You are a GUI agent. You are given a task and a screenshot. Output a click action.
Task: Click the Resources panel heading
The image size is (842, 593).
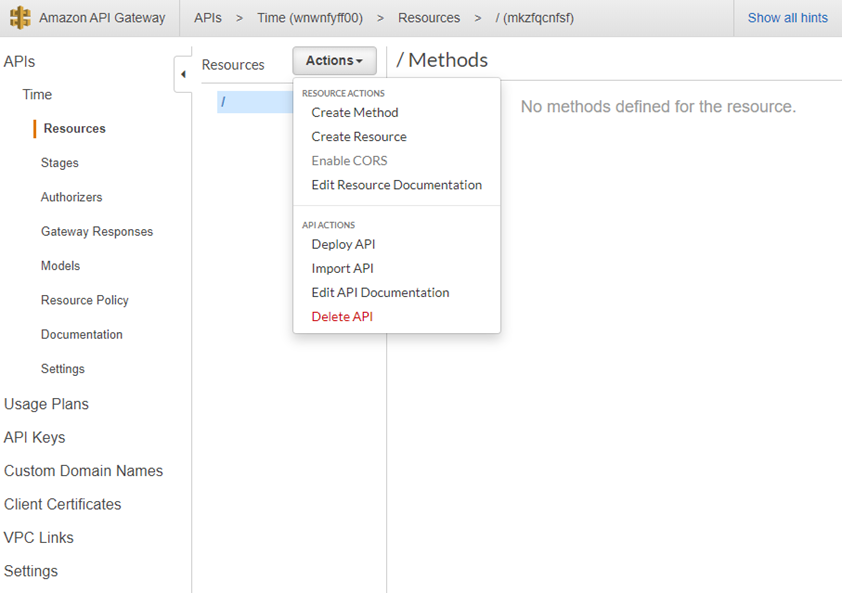point(233,65)
